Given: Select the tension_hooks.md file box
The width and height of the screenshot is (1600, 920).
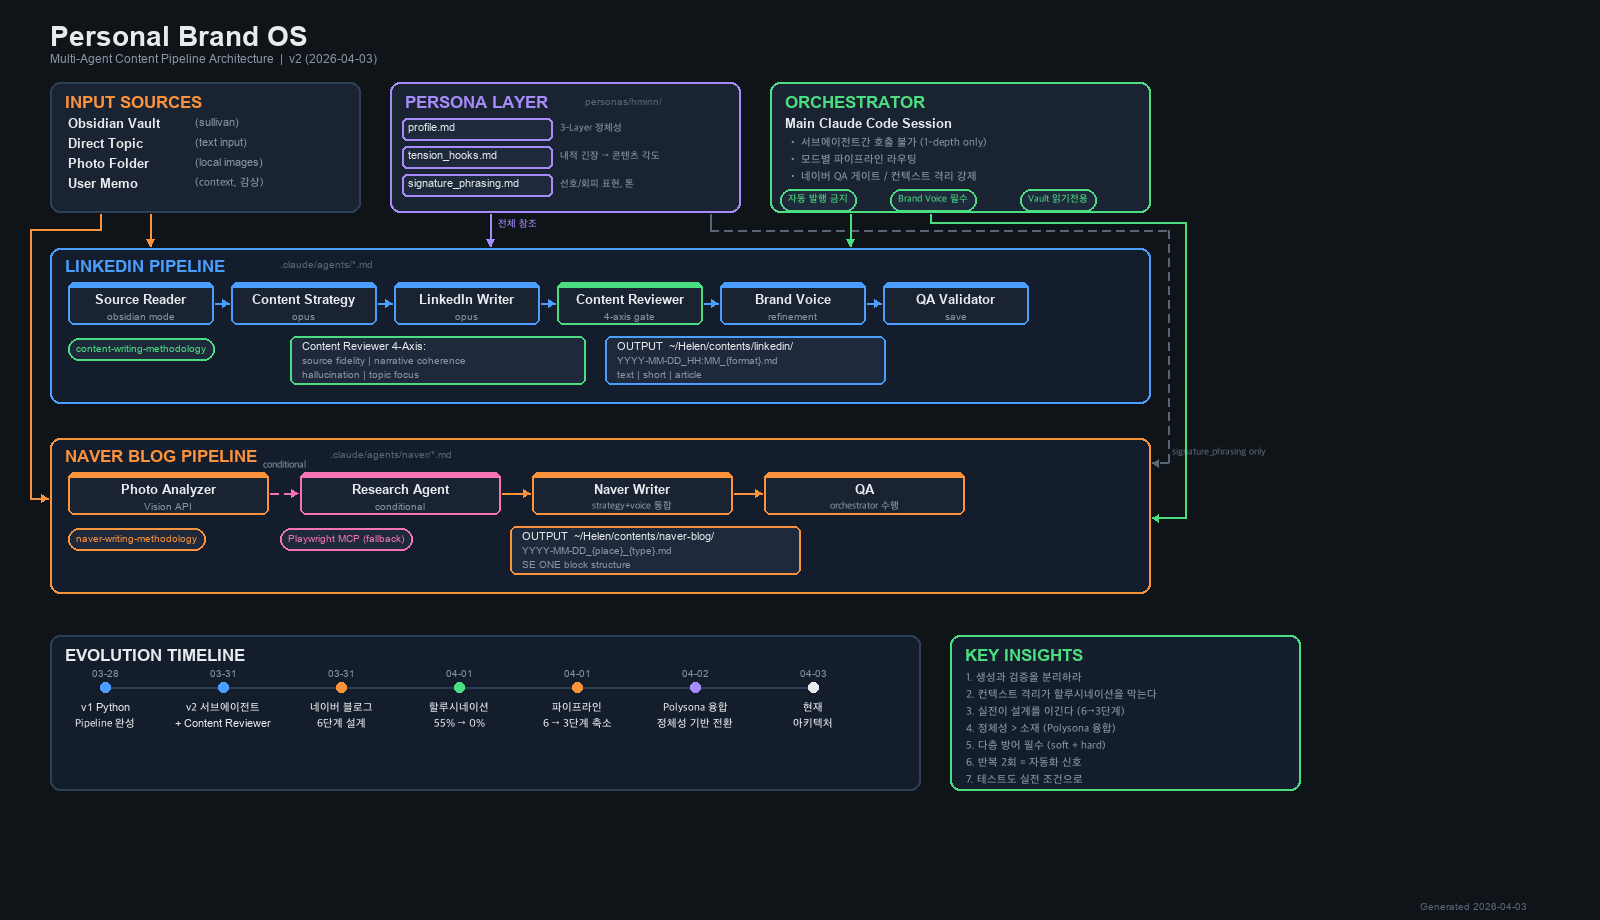Looking at the screenshot, I should [477, 157].
